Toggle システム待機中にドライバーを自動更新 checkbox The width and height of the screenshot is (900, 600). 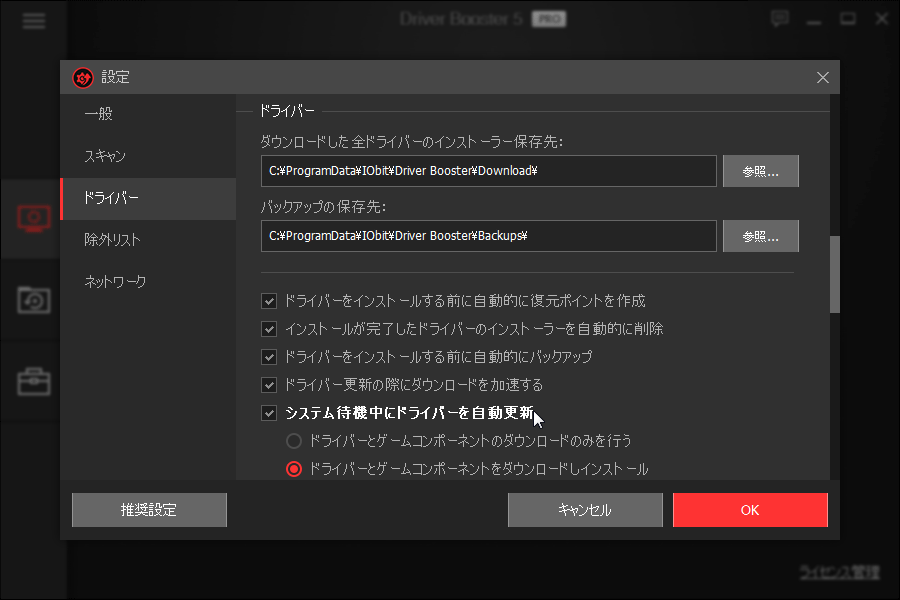(x=269, y=413)
